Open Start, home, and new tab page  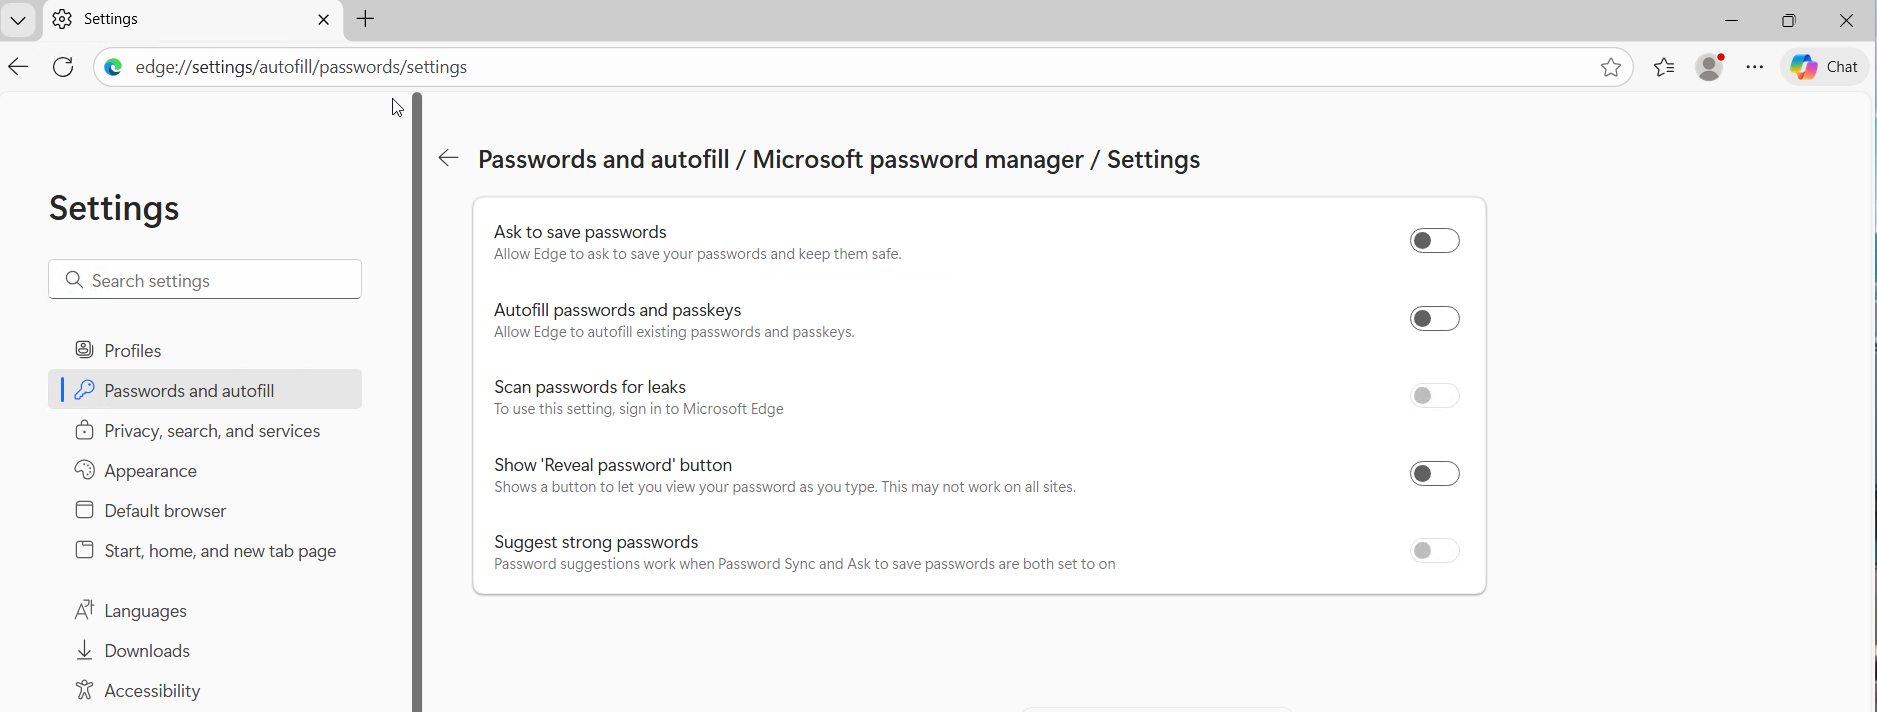[205, 550]
